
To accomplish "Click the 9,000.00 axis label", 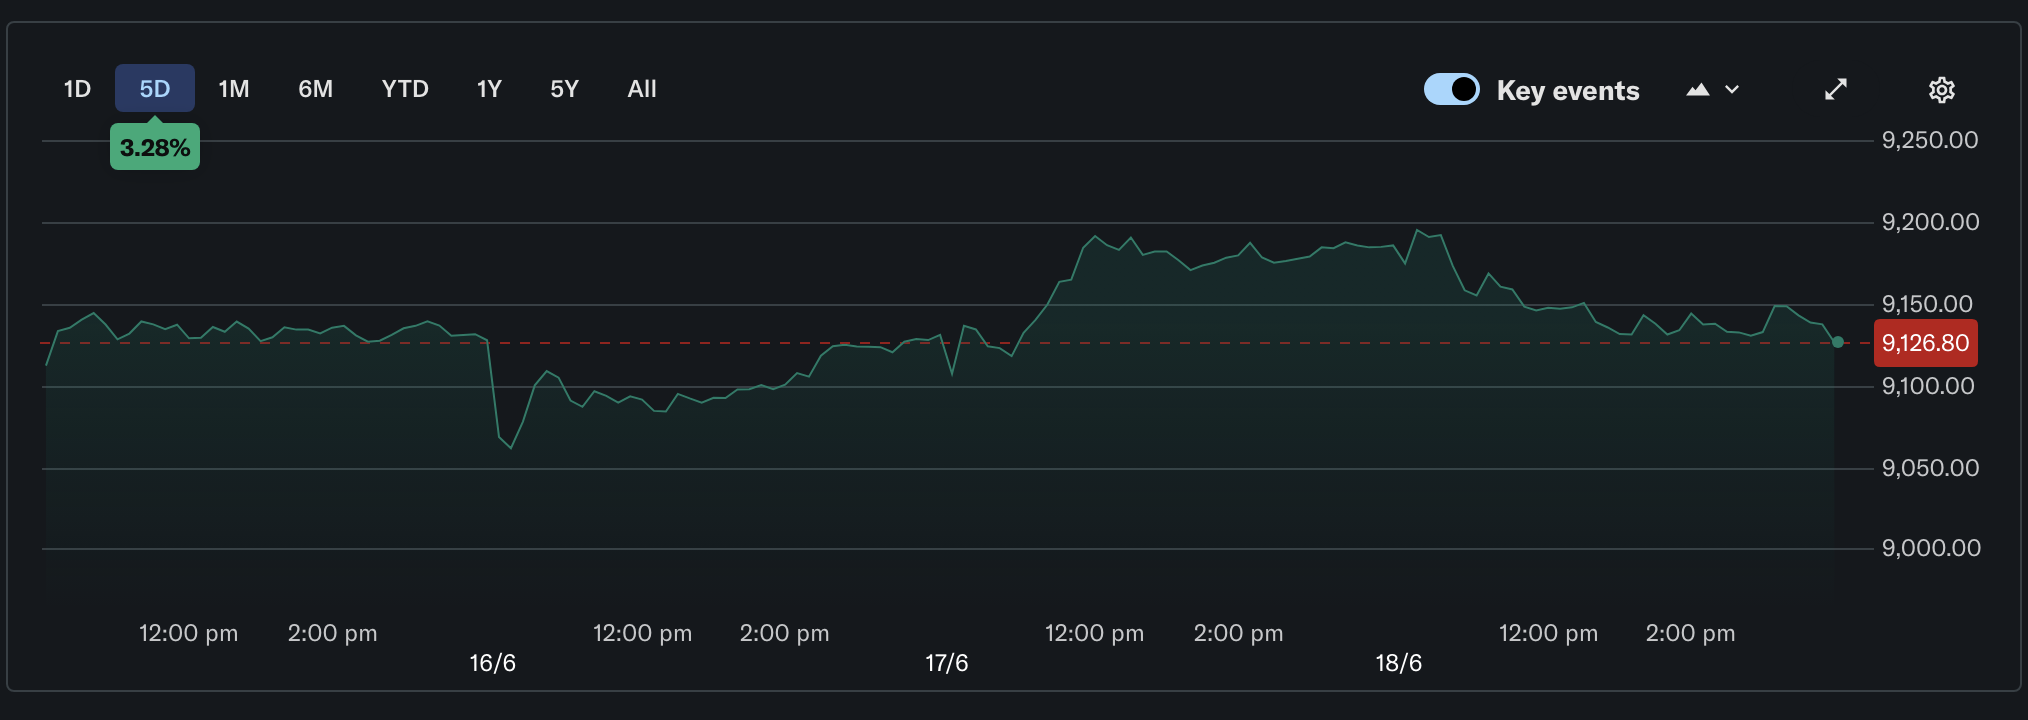I will [1931, 548].
